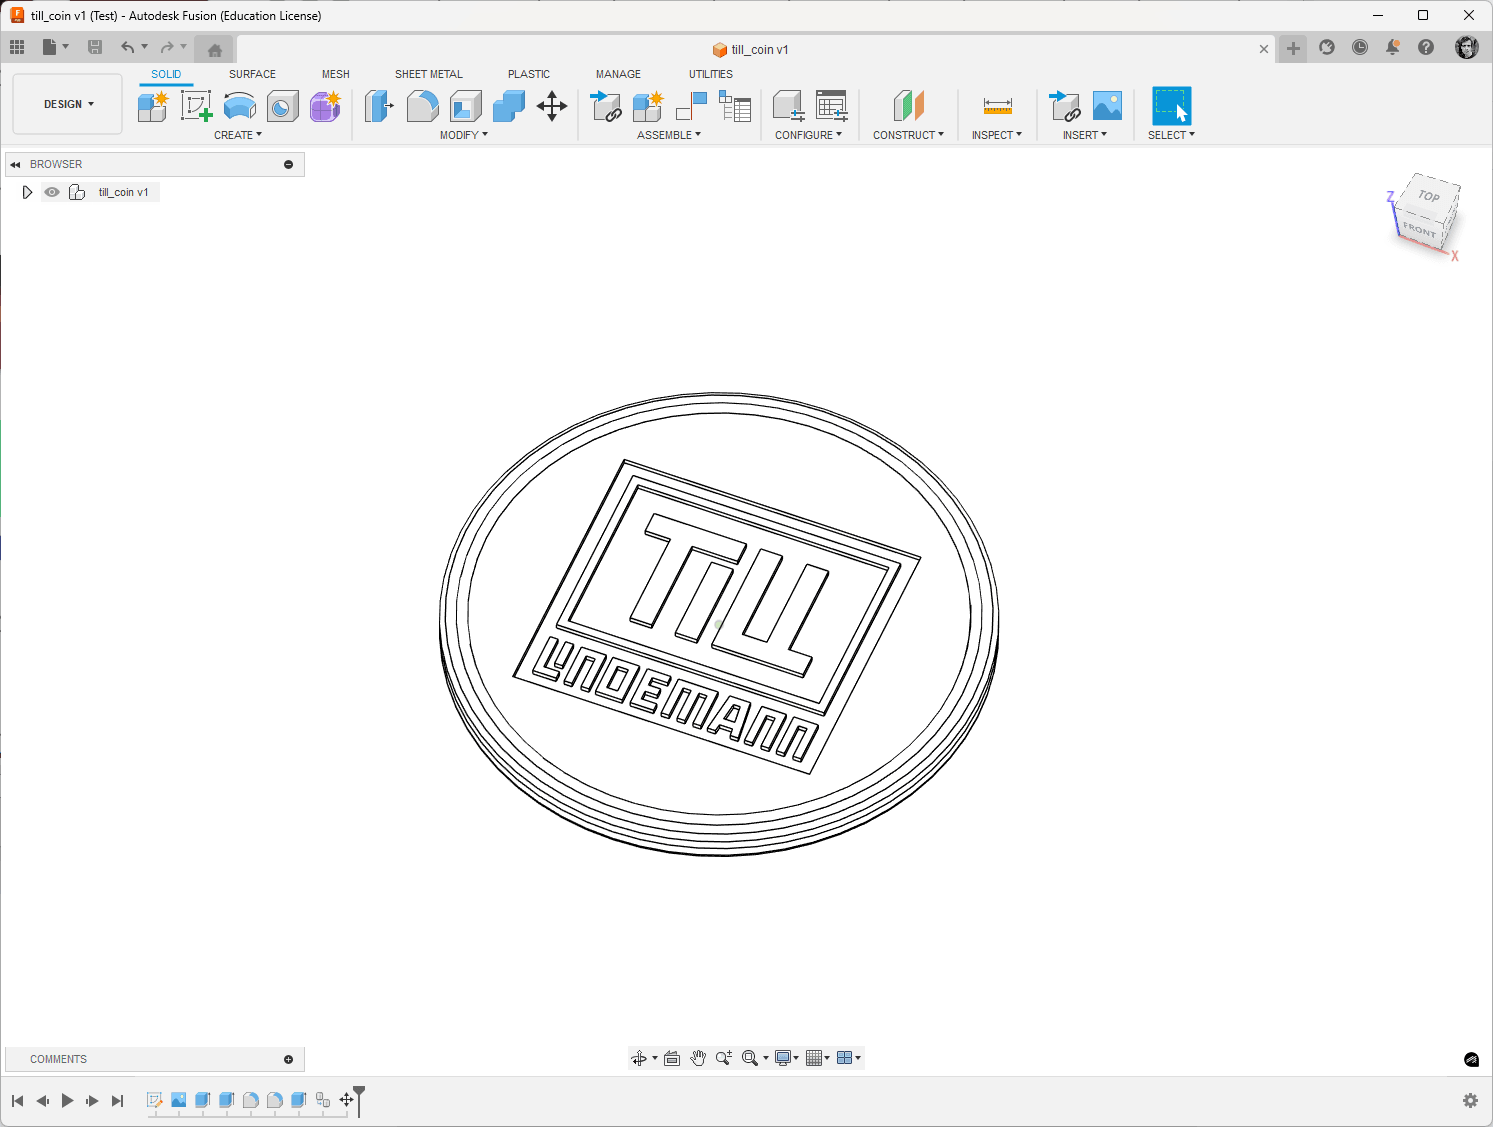Switch to the MESH tab
Image resolution: width=1493 pixels, height=1127 pixels.
tap(336, 74)
